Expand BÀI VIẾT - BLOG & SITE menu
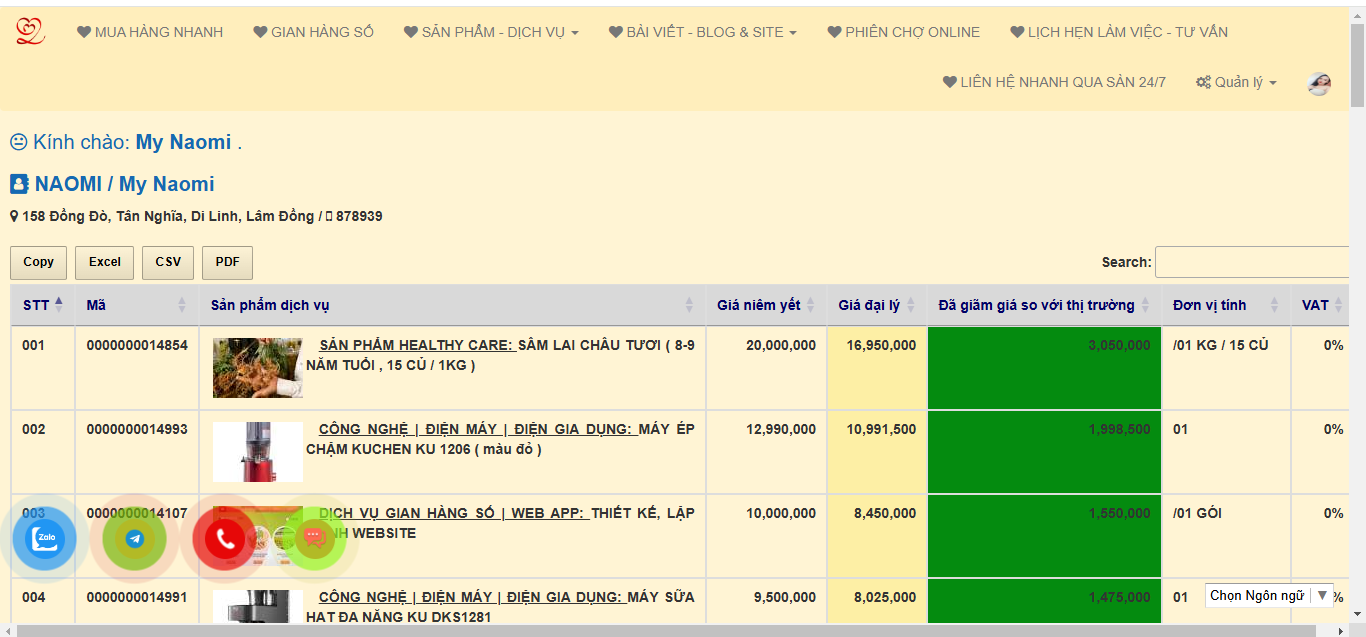This screenshot has height=637, width=1366. 702,32
